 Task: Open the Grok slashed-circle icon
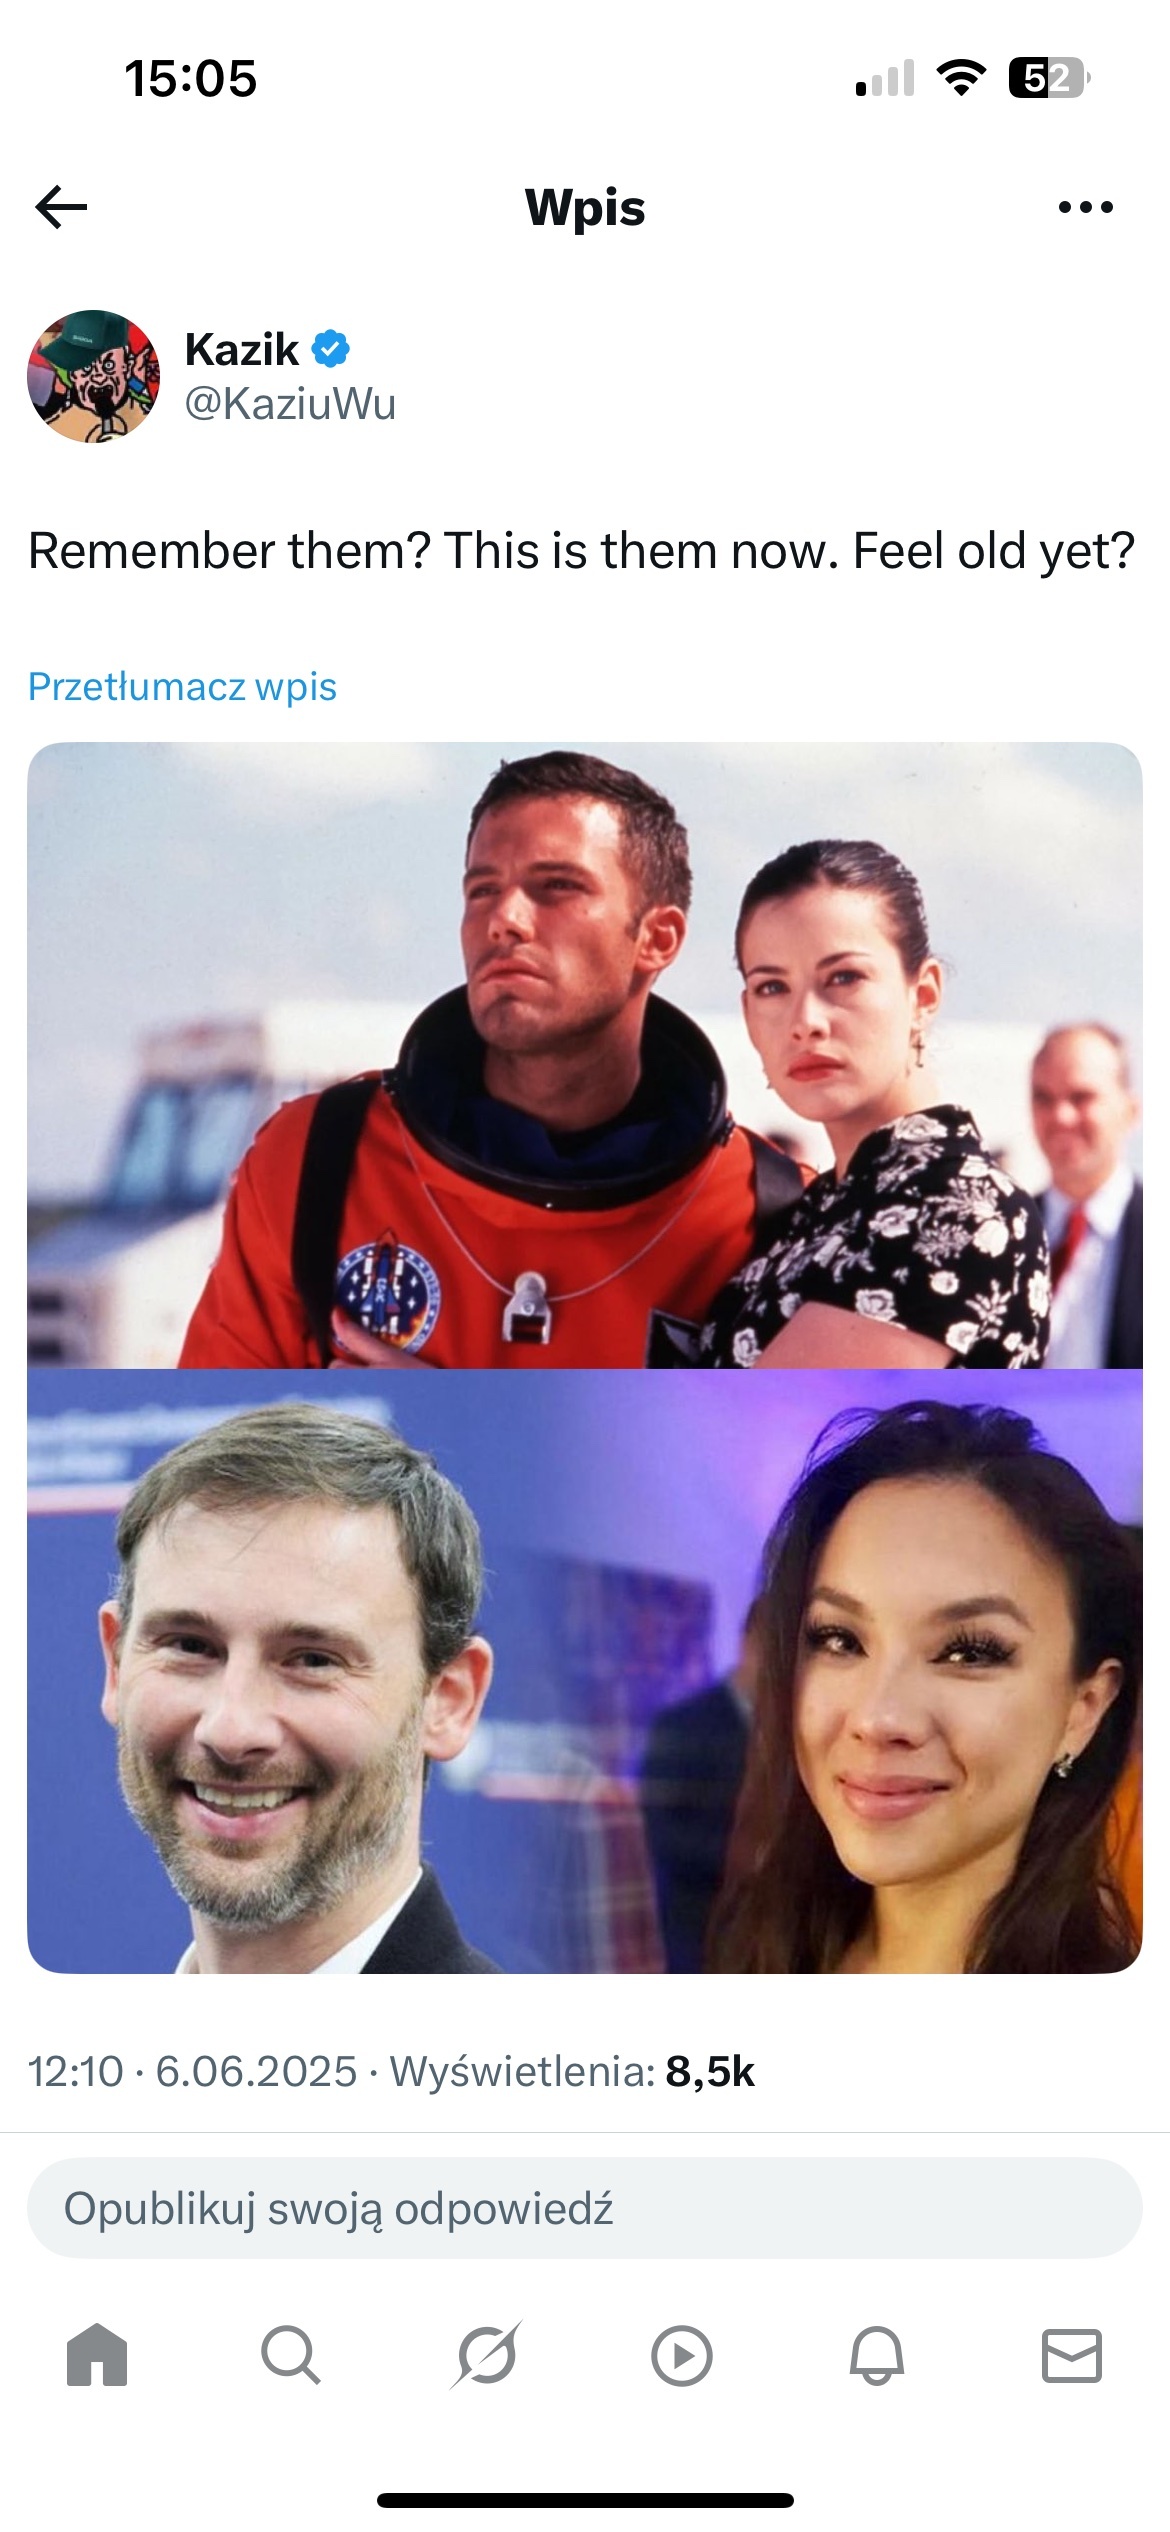486,2355
